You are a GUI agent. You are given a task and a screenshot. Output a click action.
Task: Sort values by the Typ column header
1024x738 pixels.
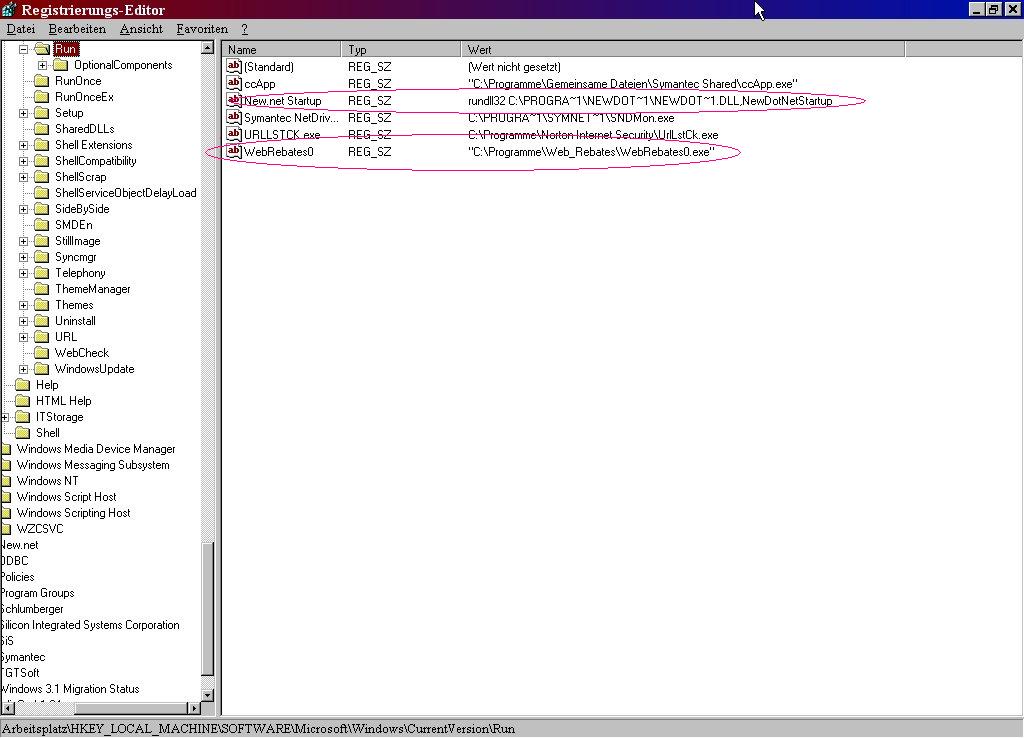[401, 50]
